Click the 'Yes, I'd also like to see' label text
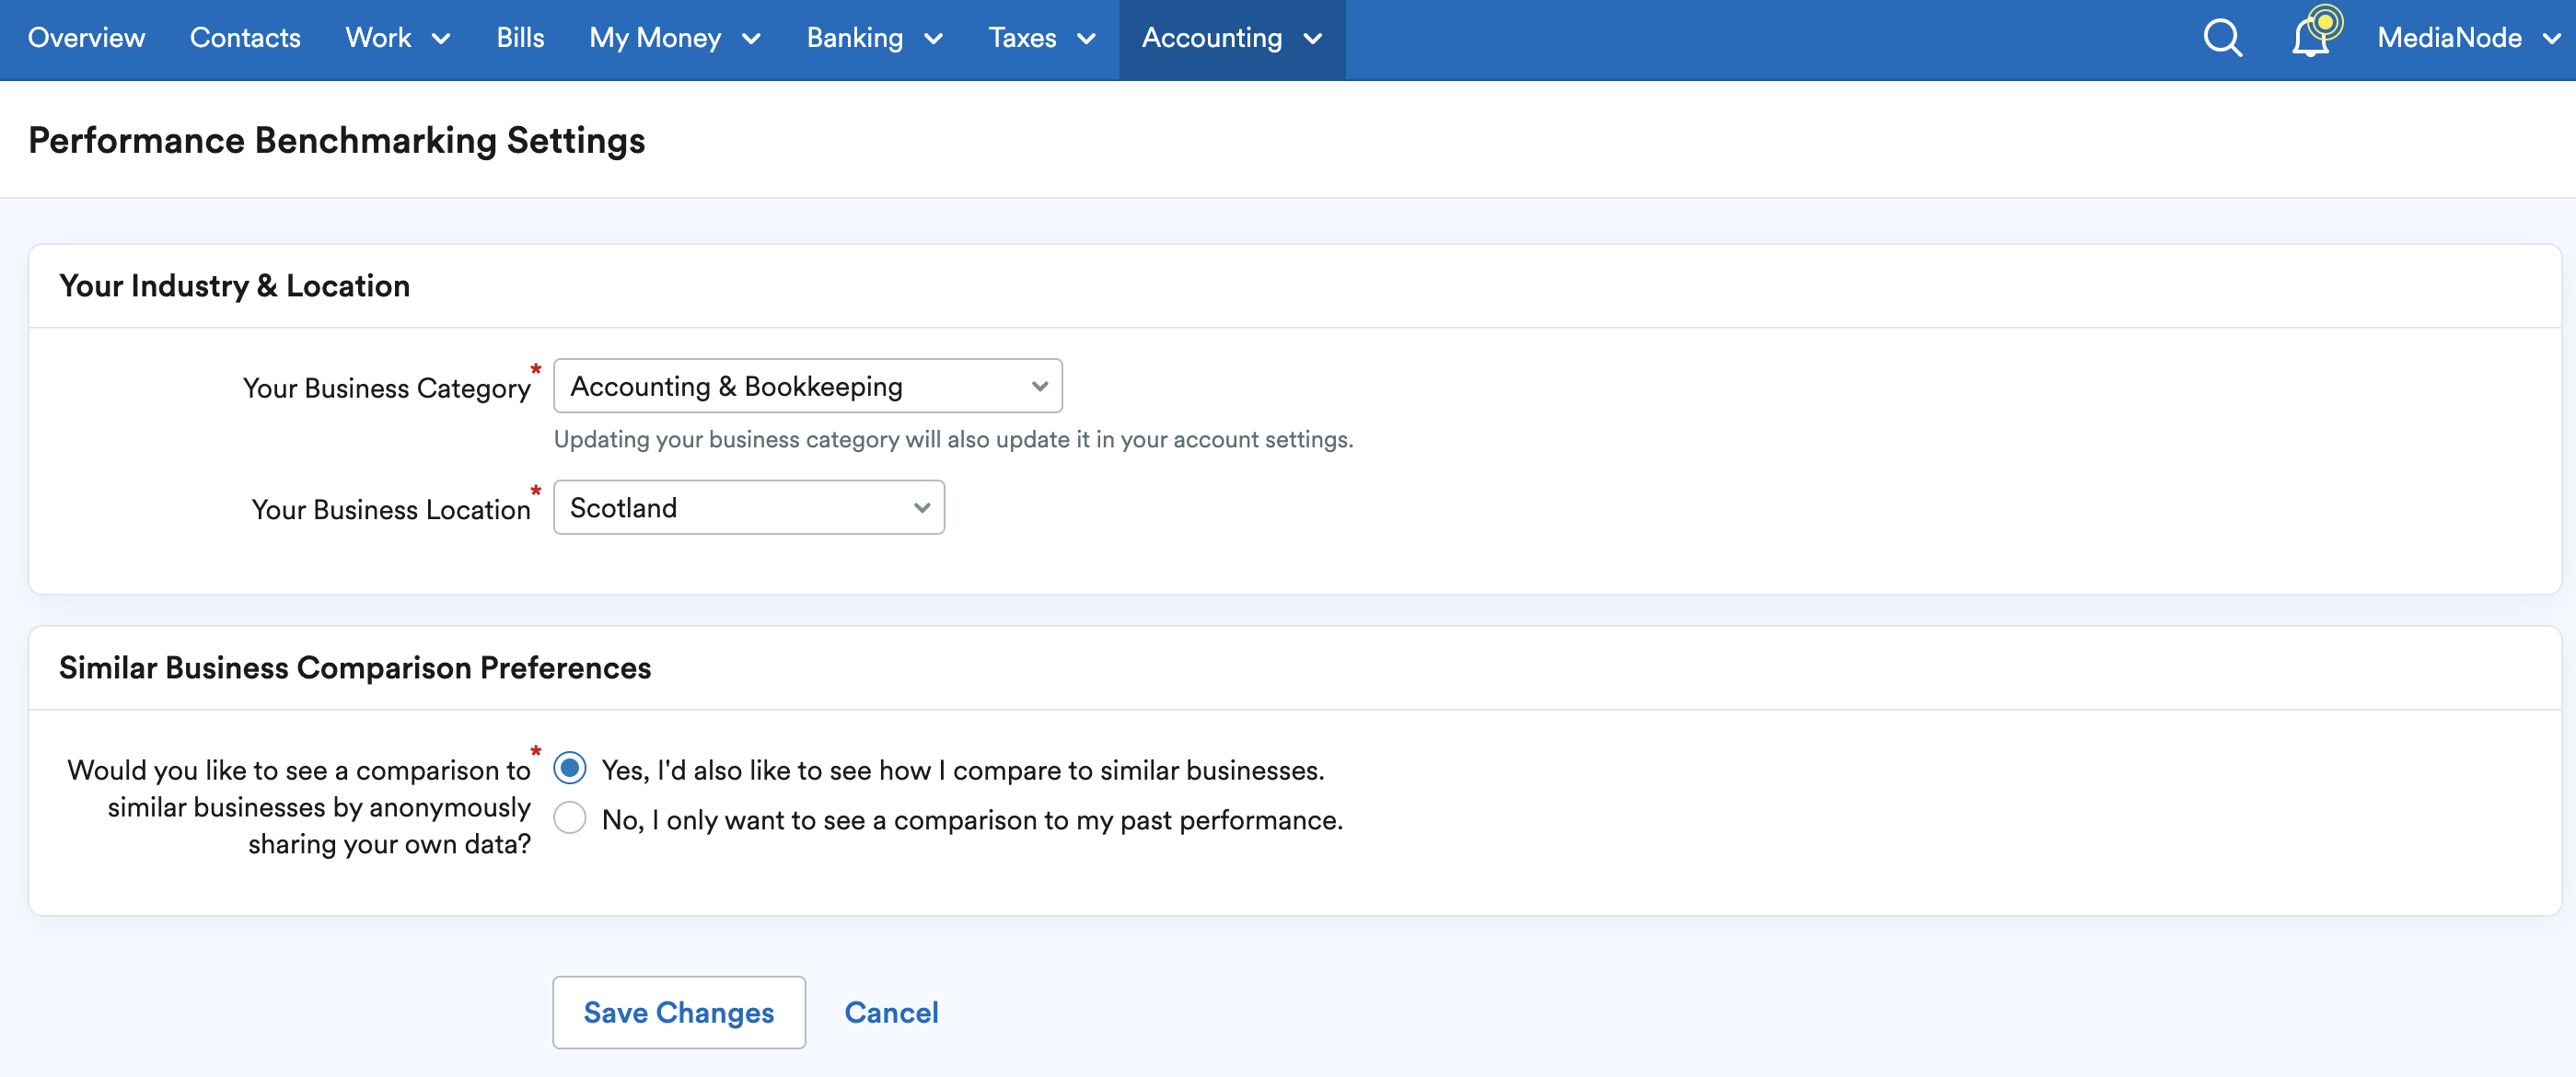Image resolution: width=2576 pixels, height=1077 pixels. (962, 770)
